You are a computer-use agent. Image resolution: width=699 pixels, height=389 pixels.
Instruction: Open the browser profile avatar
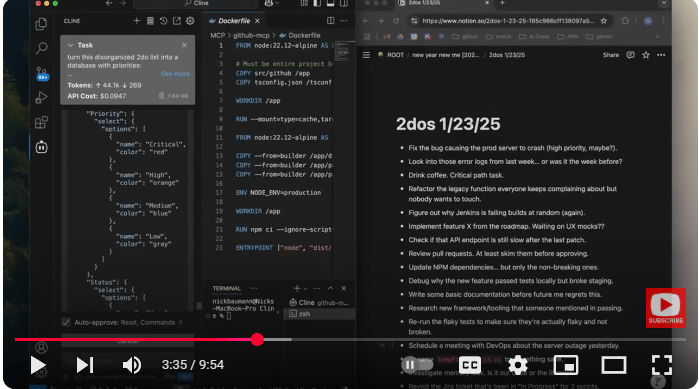click(x=648, y=21)
